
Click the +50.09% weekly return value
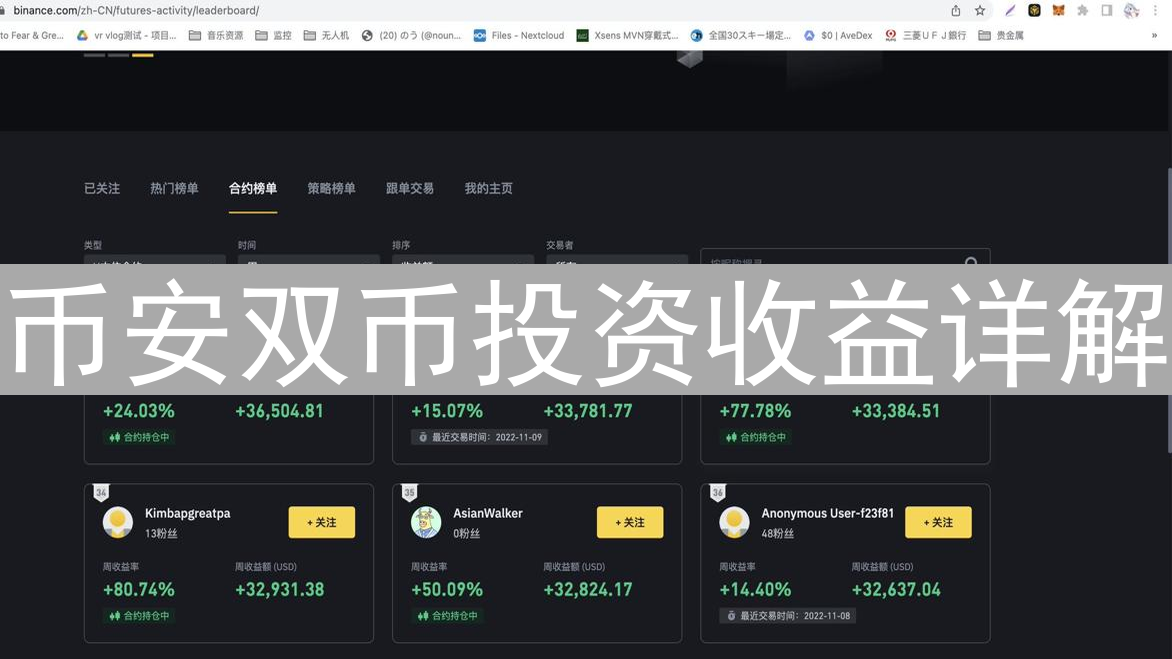[447, 590]
